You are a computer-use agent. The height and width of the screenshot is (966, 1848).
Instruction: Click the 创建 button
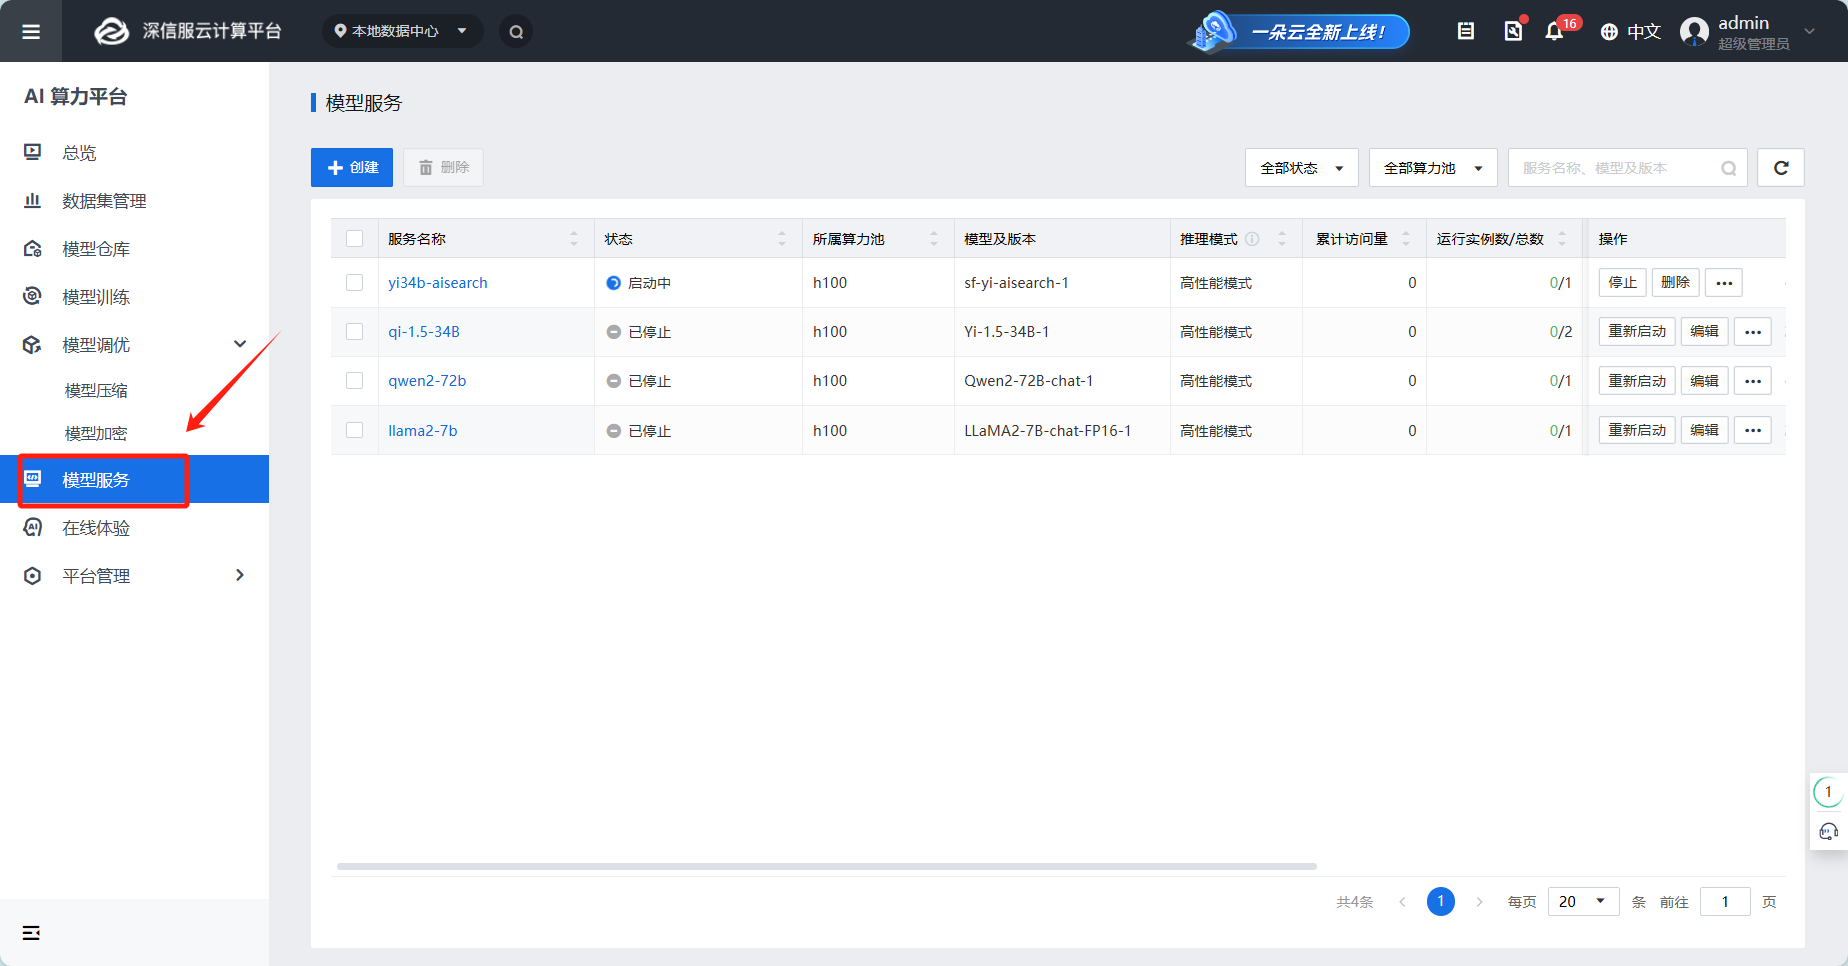pos(352,168)
